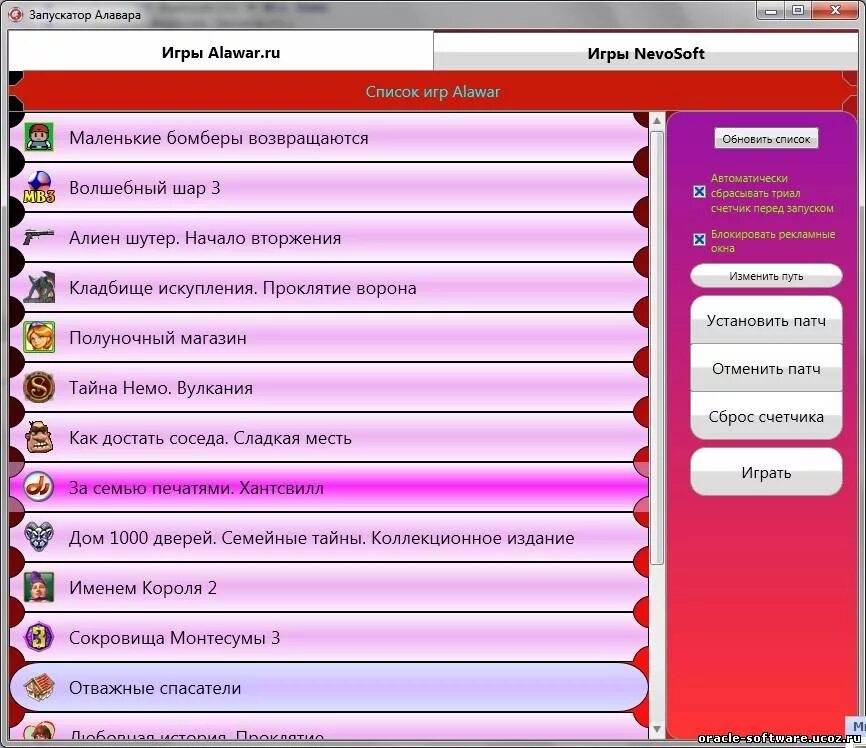The height and width of the screenshot is (748, 866).
Task: Select Дом 1000 дверей. Семейные тайны
Action: coord(329,537)
